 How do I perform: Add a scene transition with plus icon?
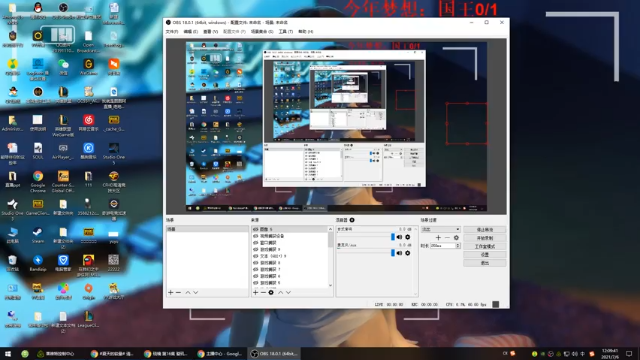[438, 238]
